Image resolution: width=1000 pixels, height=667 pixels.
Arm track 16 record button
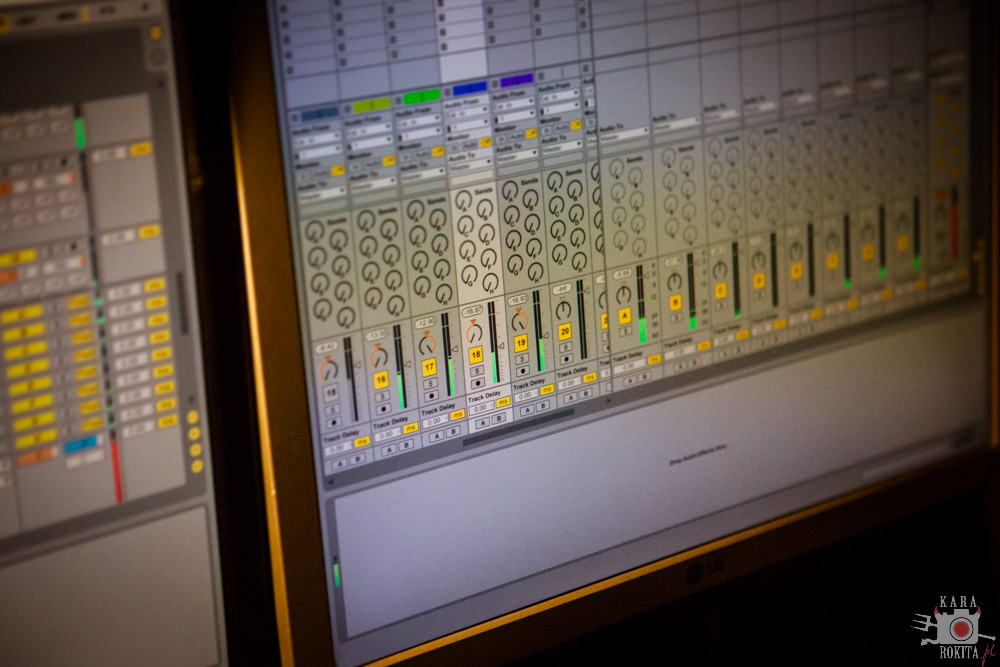tap(383, 409)
